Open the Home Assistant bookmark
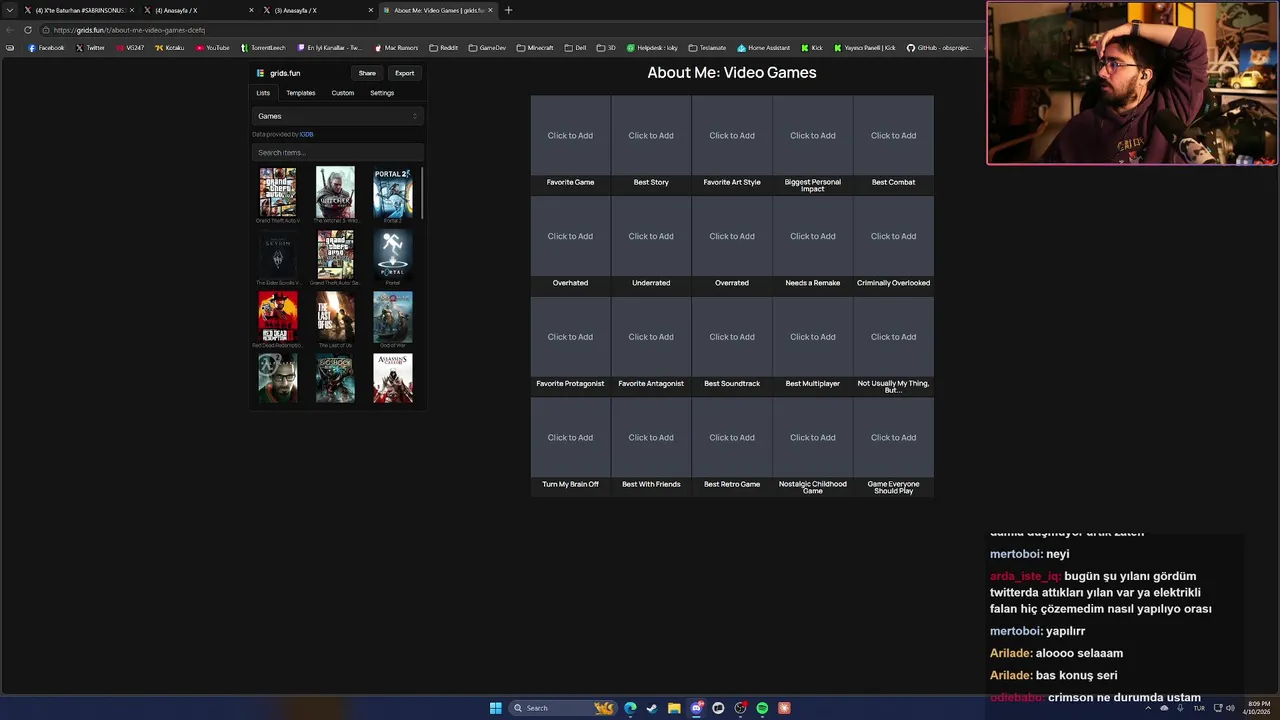 [x=764, y=48]
